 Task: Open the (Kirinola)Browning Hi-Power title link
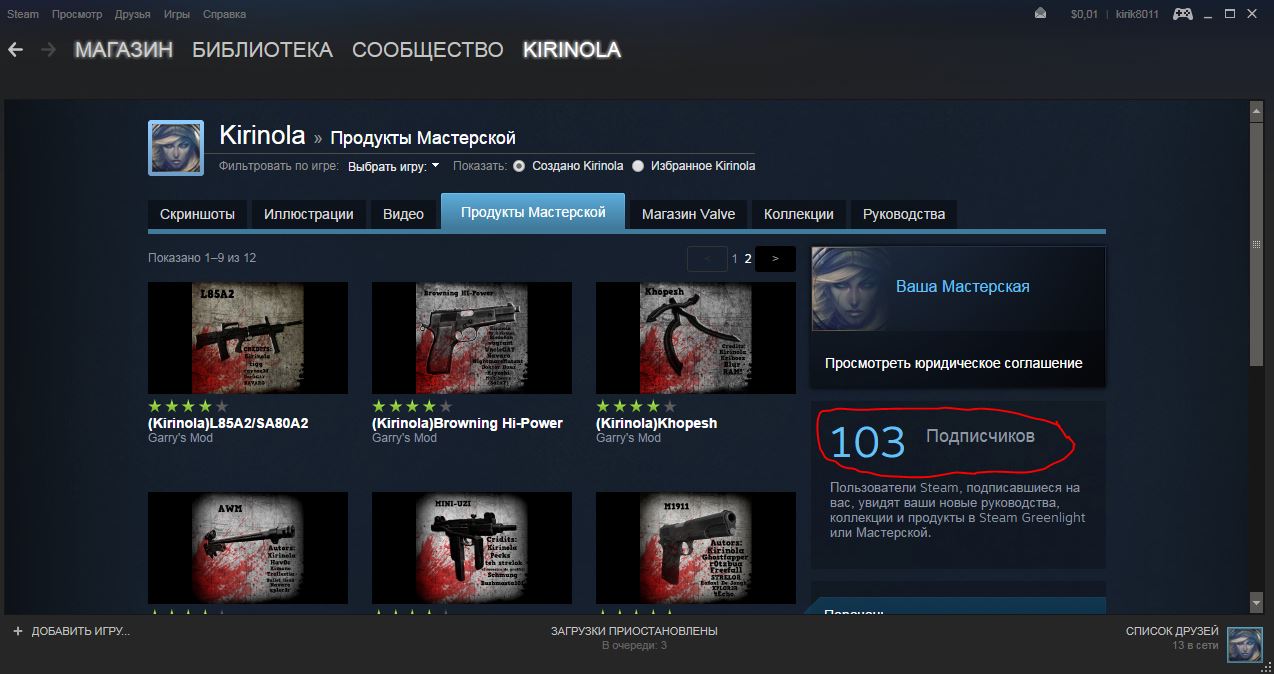pos(467,423)
